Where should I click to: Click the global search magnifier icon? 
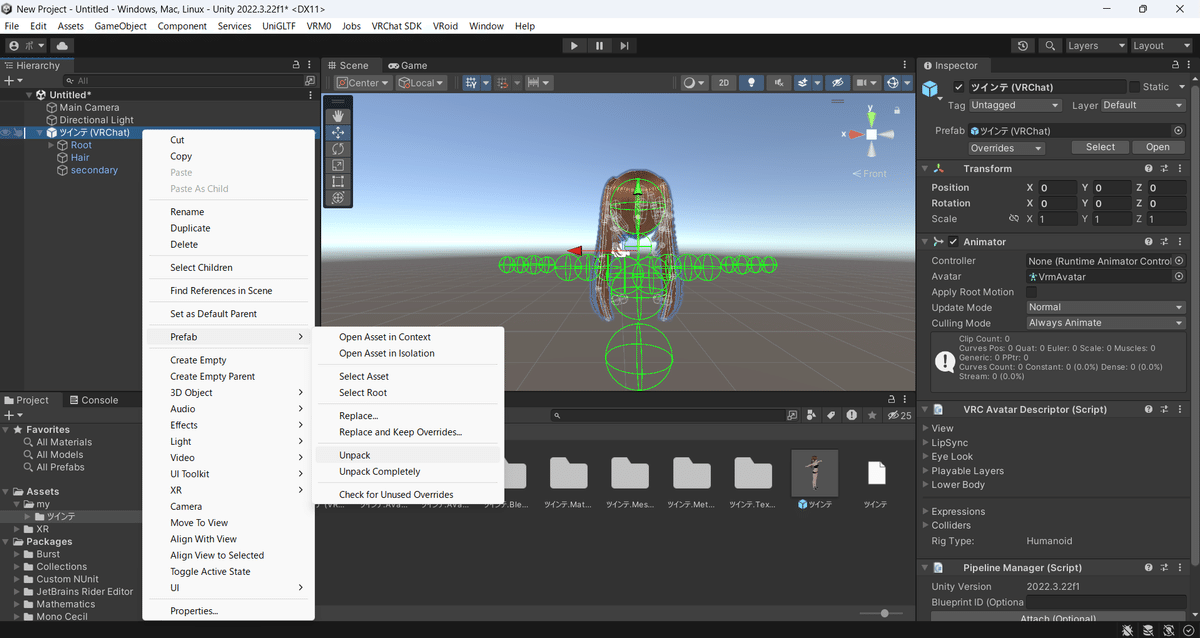tap(1049, 46)
